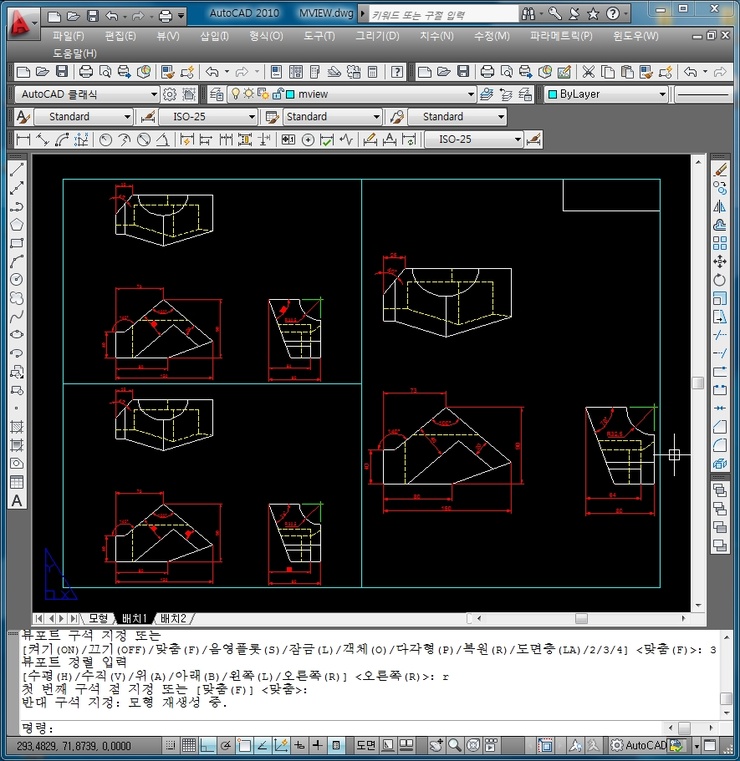Toggle Snap mode in status bar
Screen dimensions: 740x761
(170, 745)
